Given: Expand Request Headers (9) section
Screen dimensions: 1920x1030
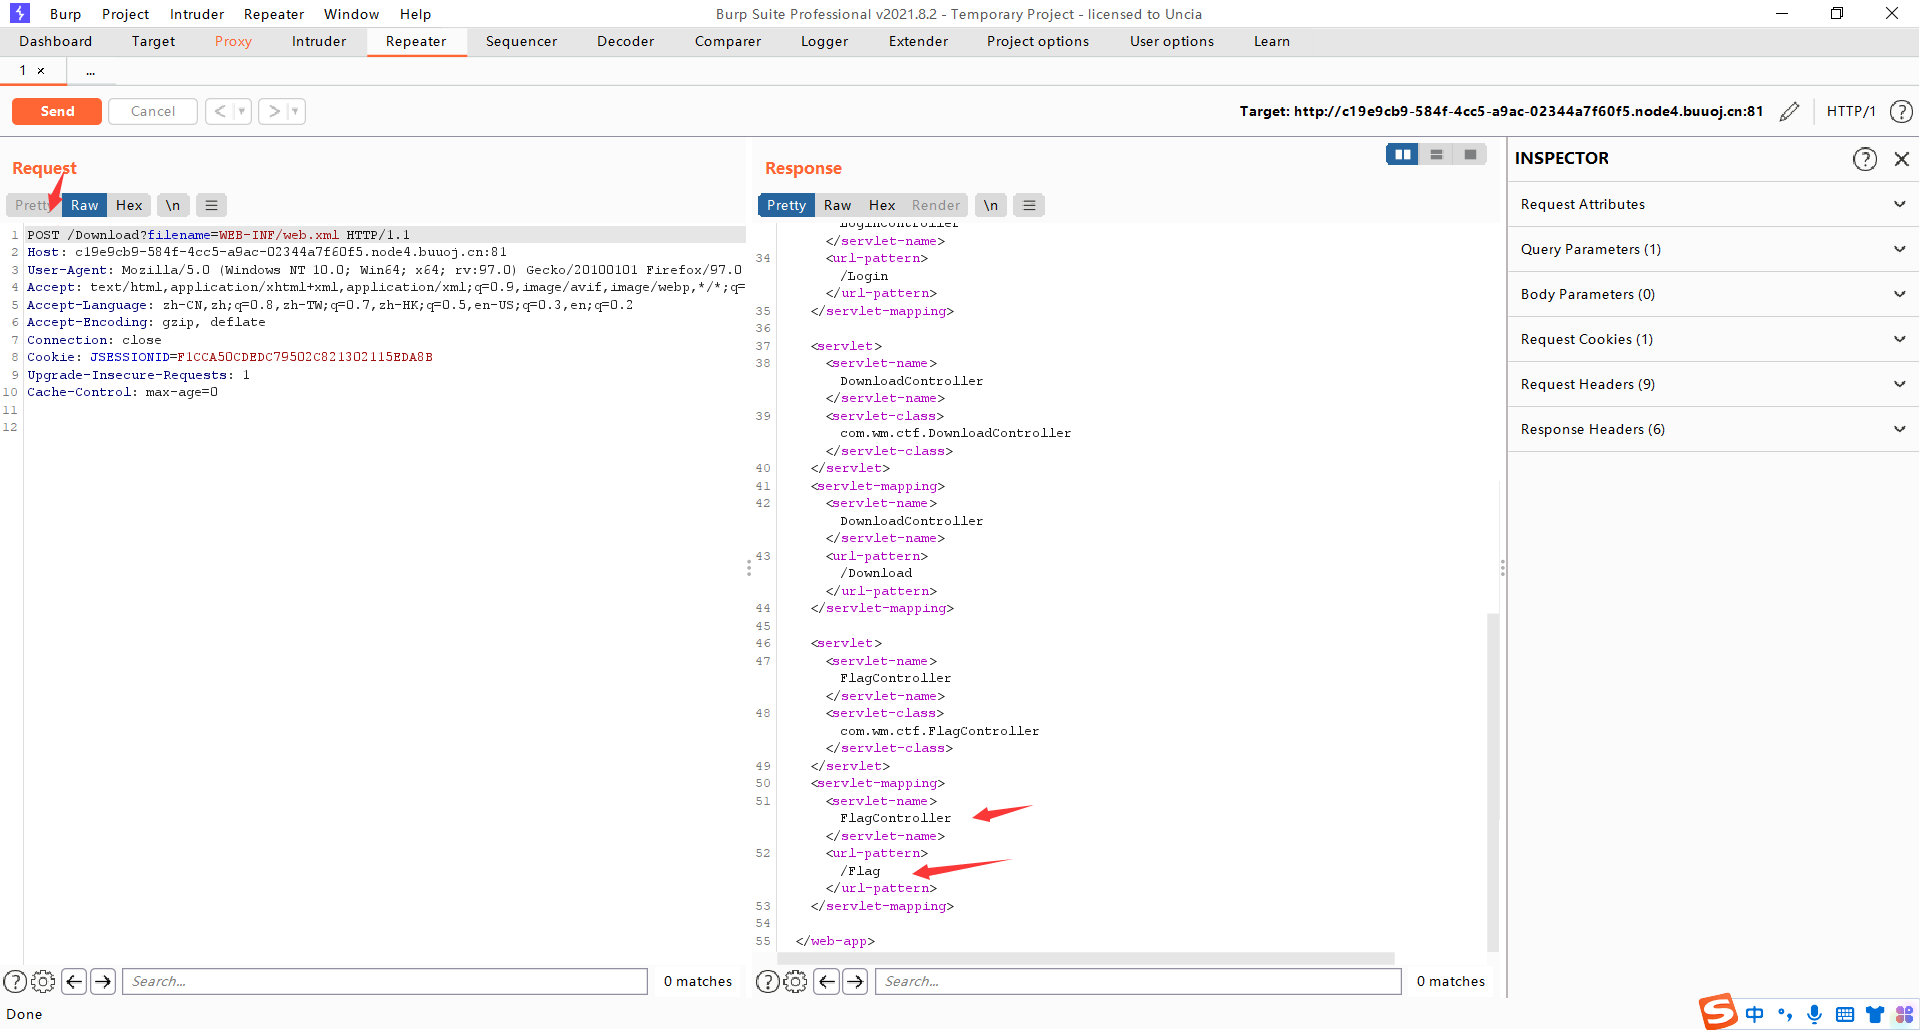Looking at the screenshot, I should tap(1713, 384).
